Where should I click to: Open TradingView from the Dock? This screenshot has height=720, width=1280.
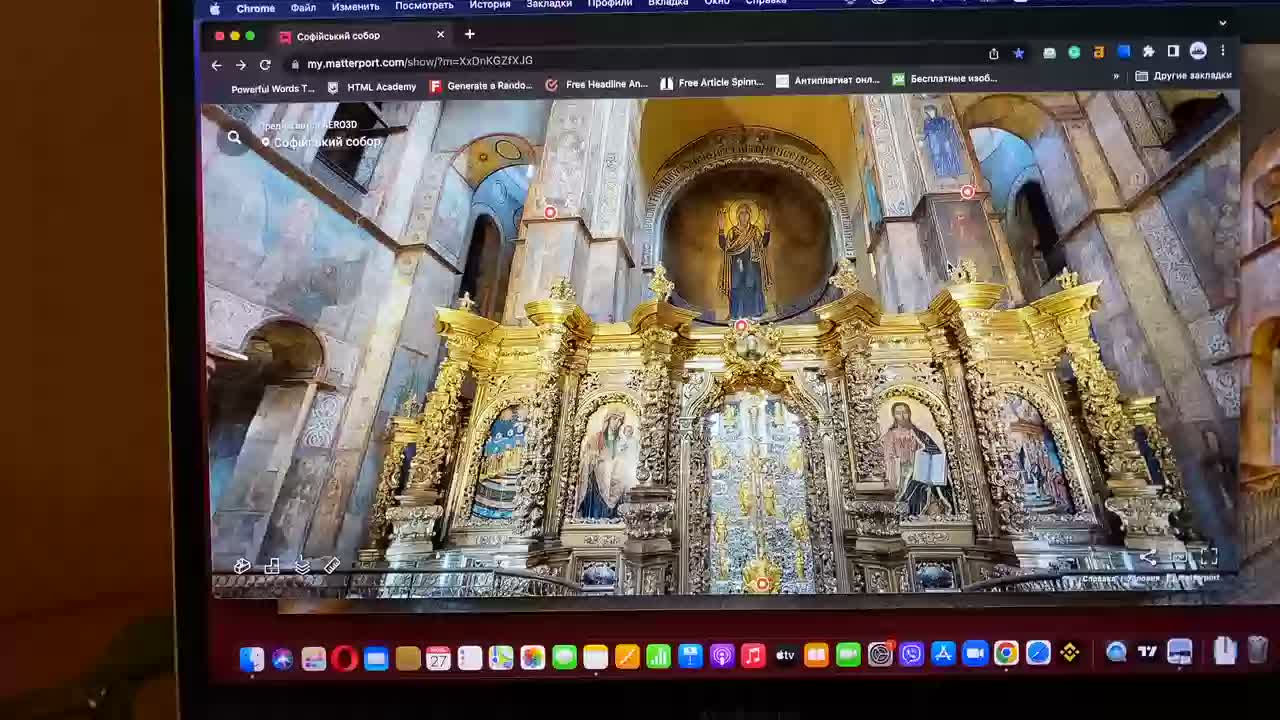pos(1147,652)
